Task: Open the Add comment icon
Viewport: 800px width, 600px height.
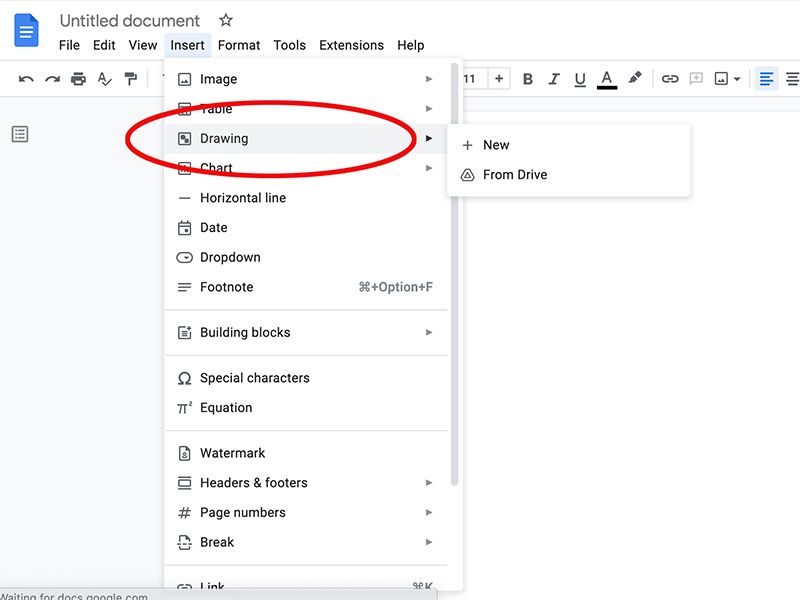Action: coord(695,79)
